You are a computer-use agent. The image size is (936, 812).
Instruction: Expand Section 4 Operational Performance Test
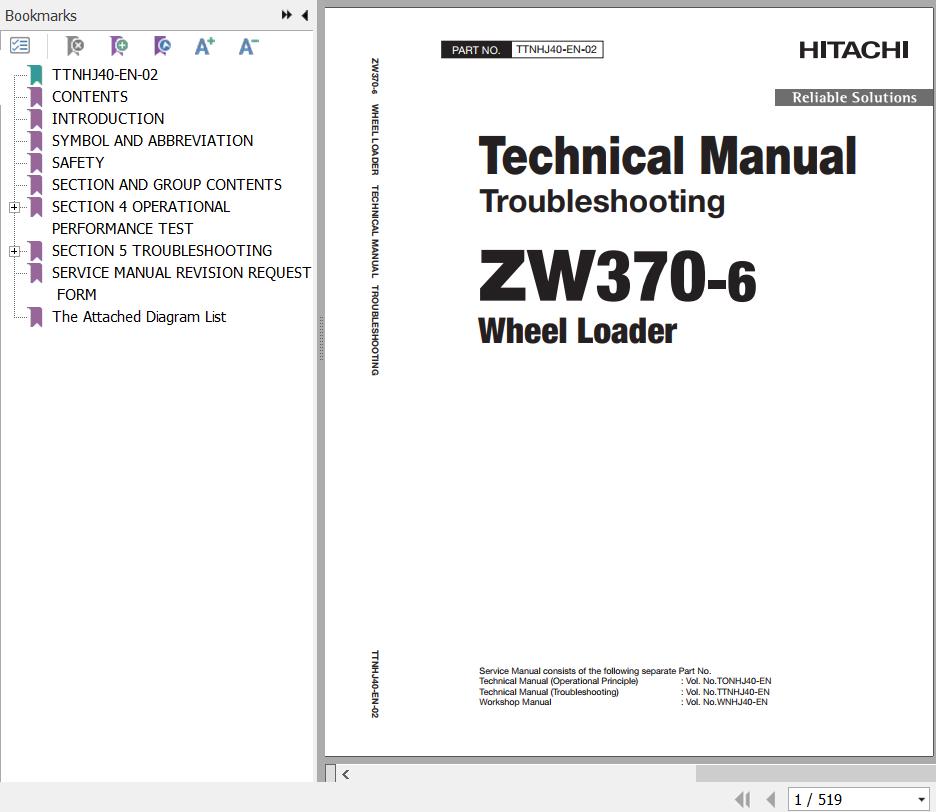14,207
